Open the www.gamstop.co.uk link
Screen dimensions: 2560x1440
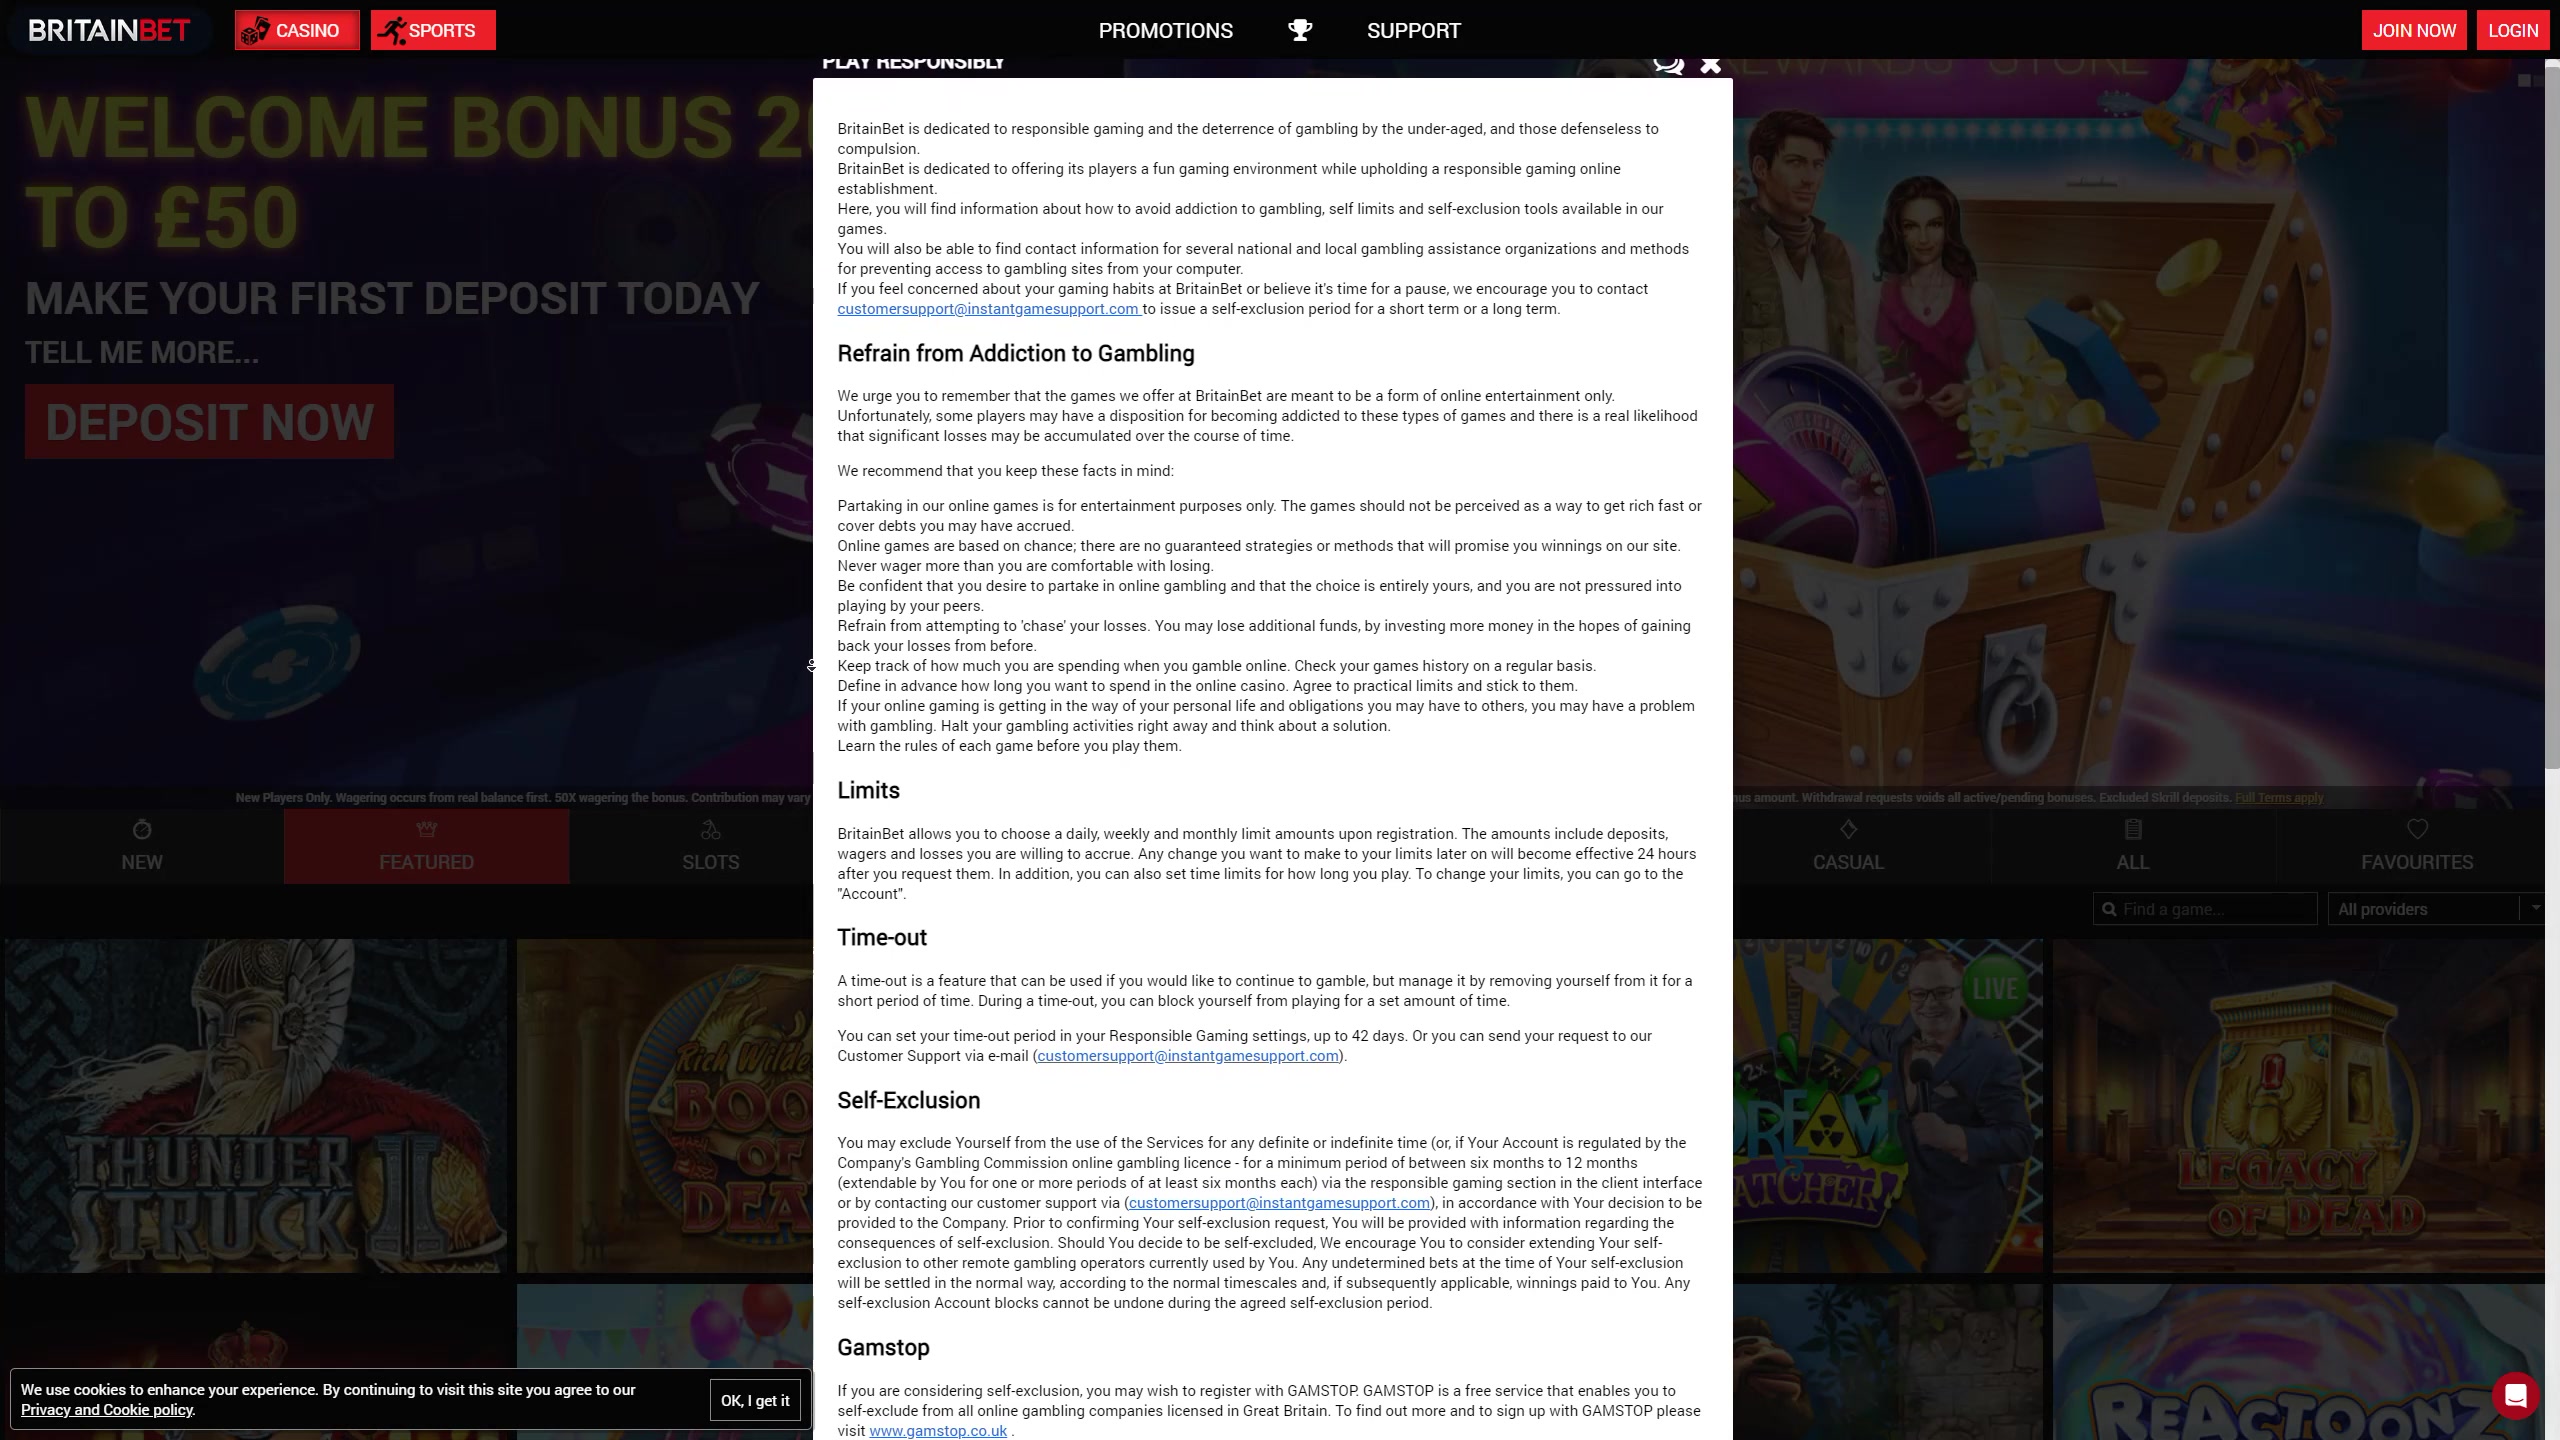(x=938, y=1431)
